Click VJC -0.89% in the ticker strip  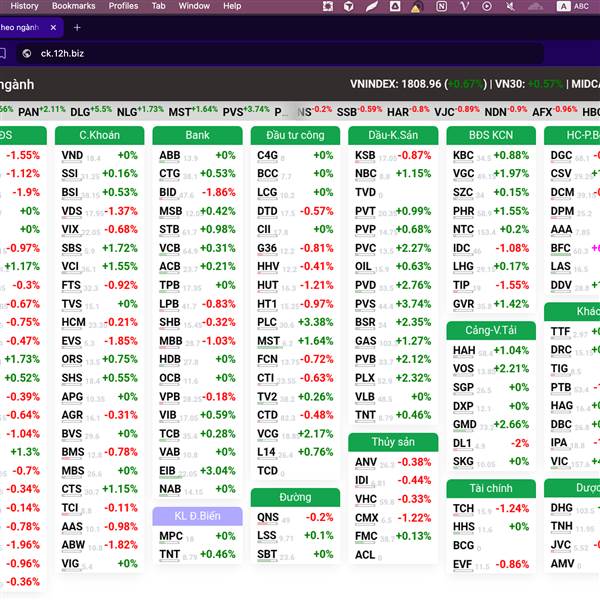click(x=457, y=111)
